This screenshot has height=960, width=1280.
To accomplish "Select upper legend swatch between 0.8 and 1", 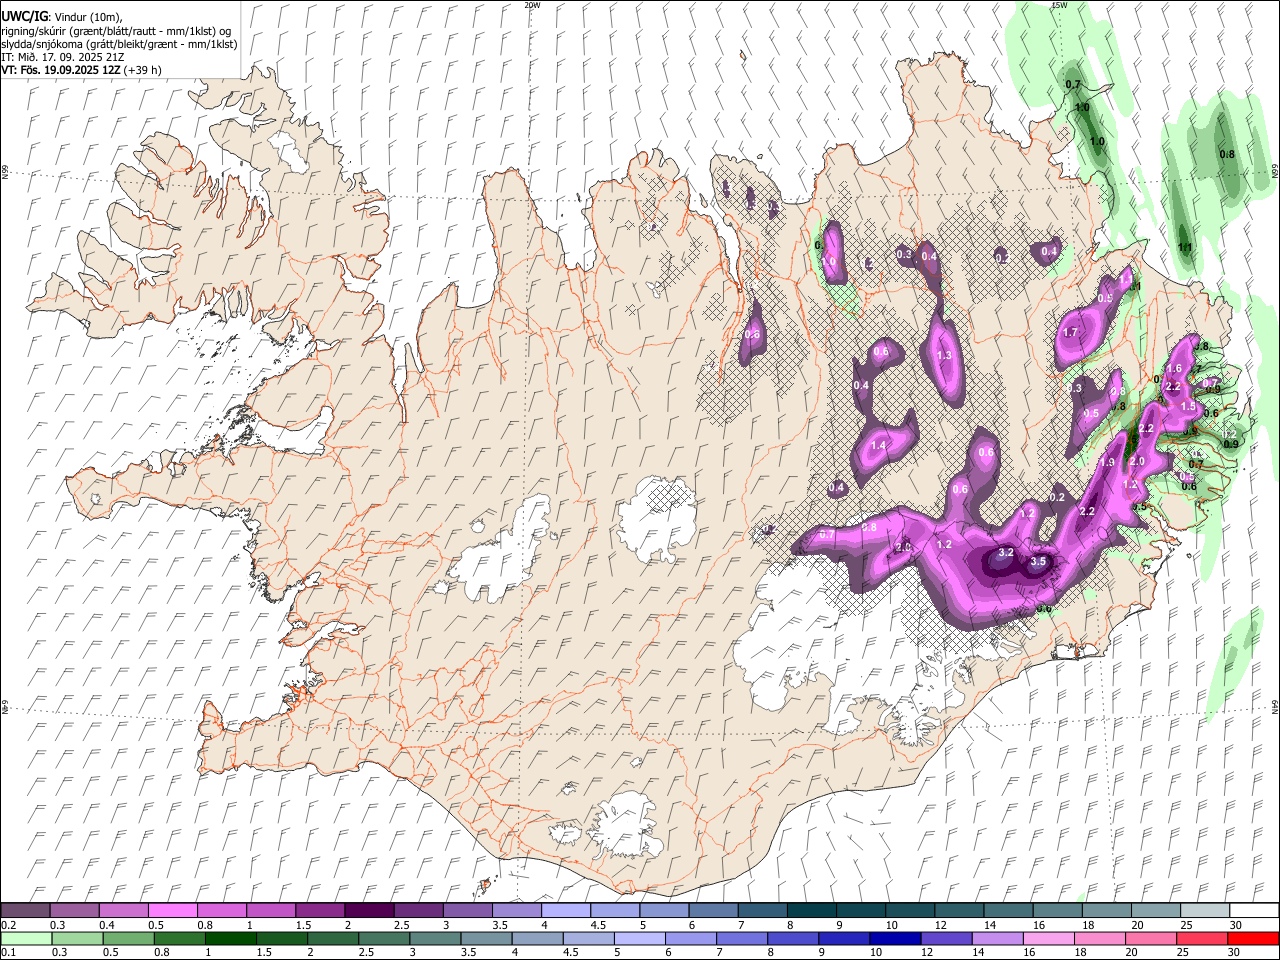I will point(223,910).
